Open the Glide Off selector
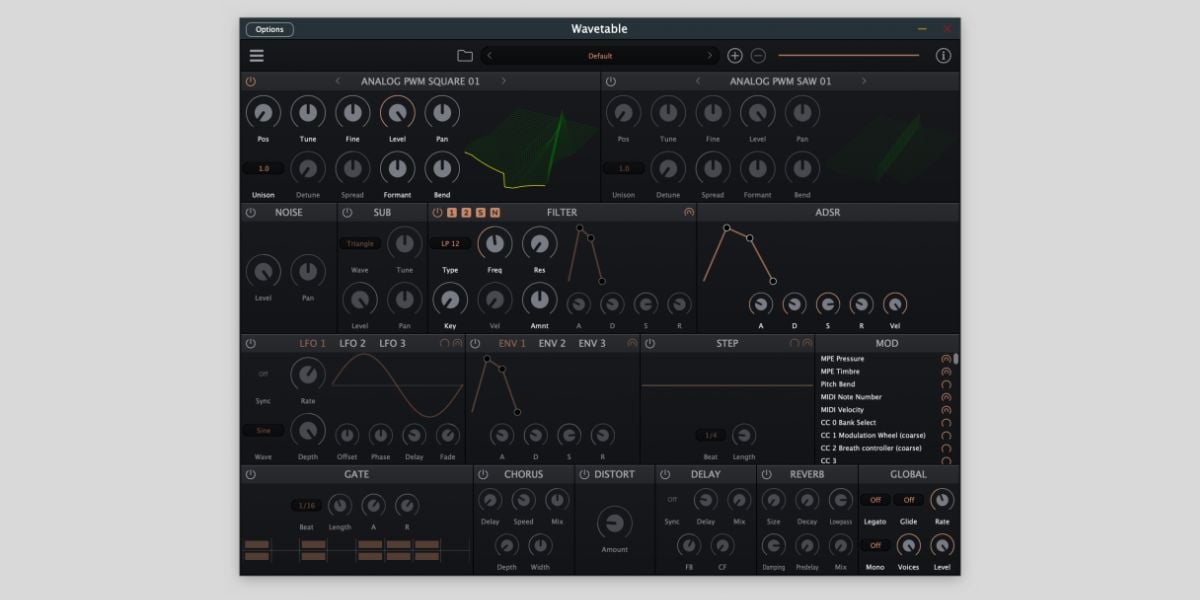The image size is (1200, 600). pyautogui.click(x=909, y=500)
